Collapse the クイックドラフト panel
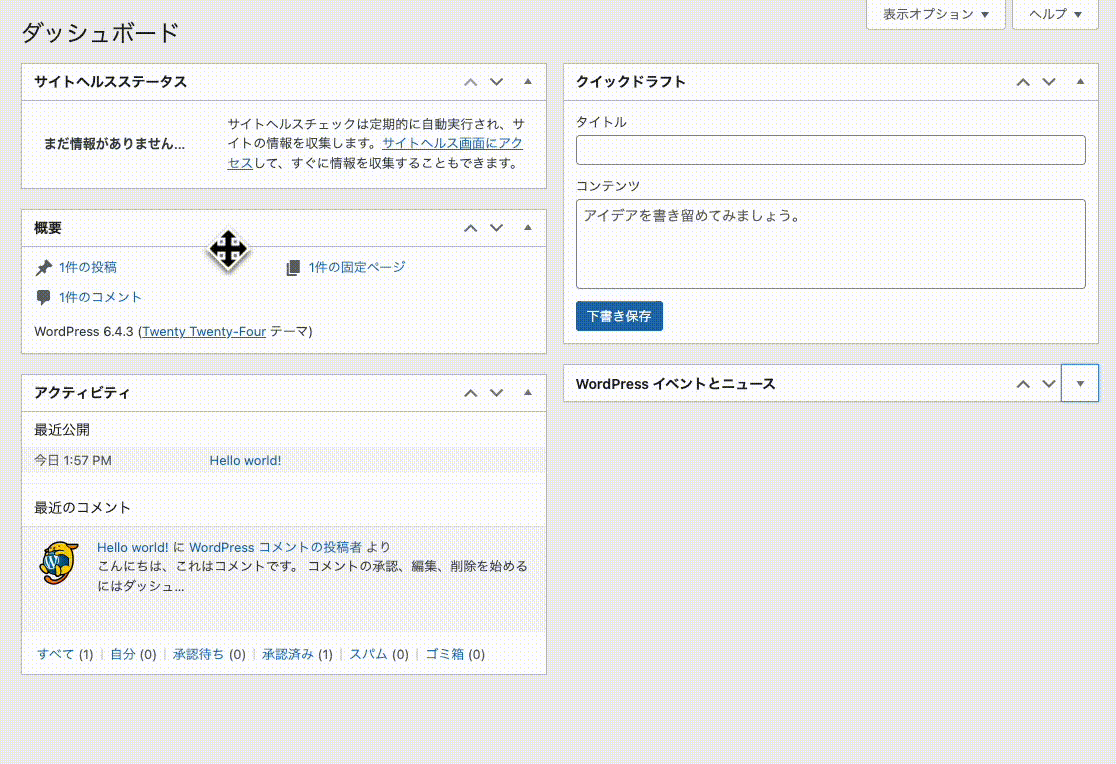The image size is (1116, 764). point(1080,82)
